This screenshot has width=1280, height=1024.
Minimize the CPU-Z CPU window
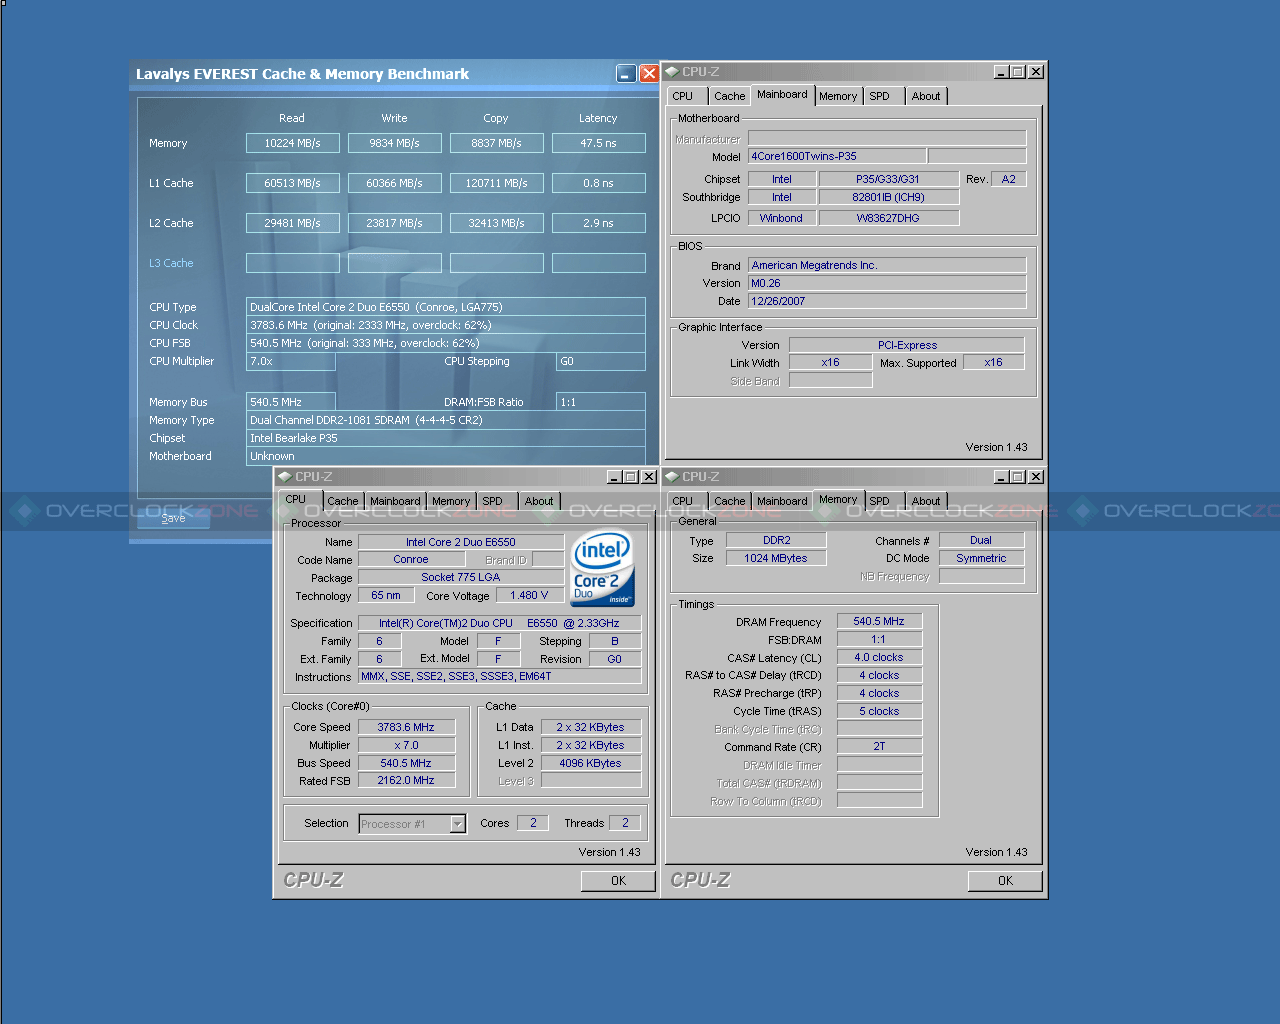[615, 477]
